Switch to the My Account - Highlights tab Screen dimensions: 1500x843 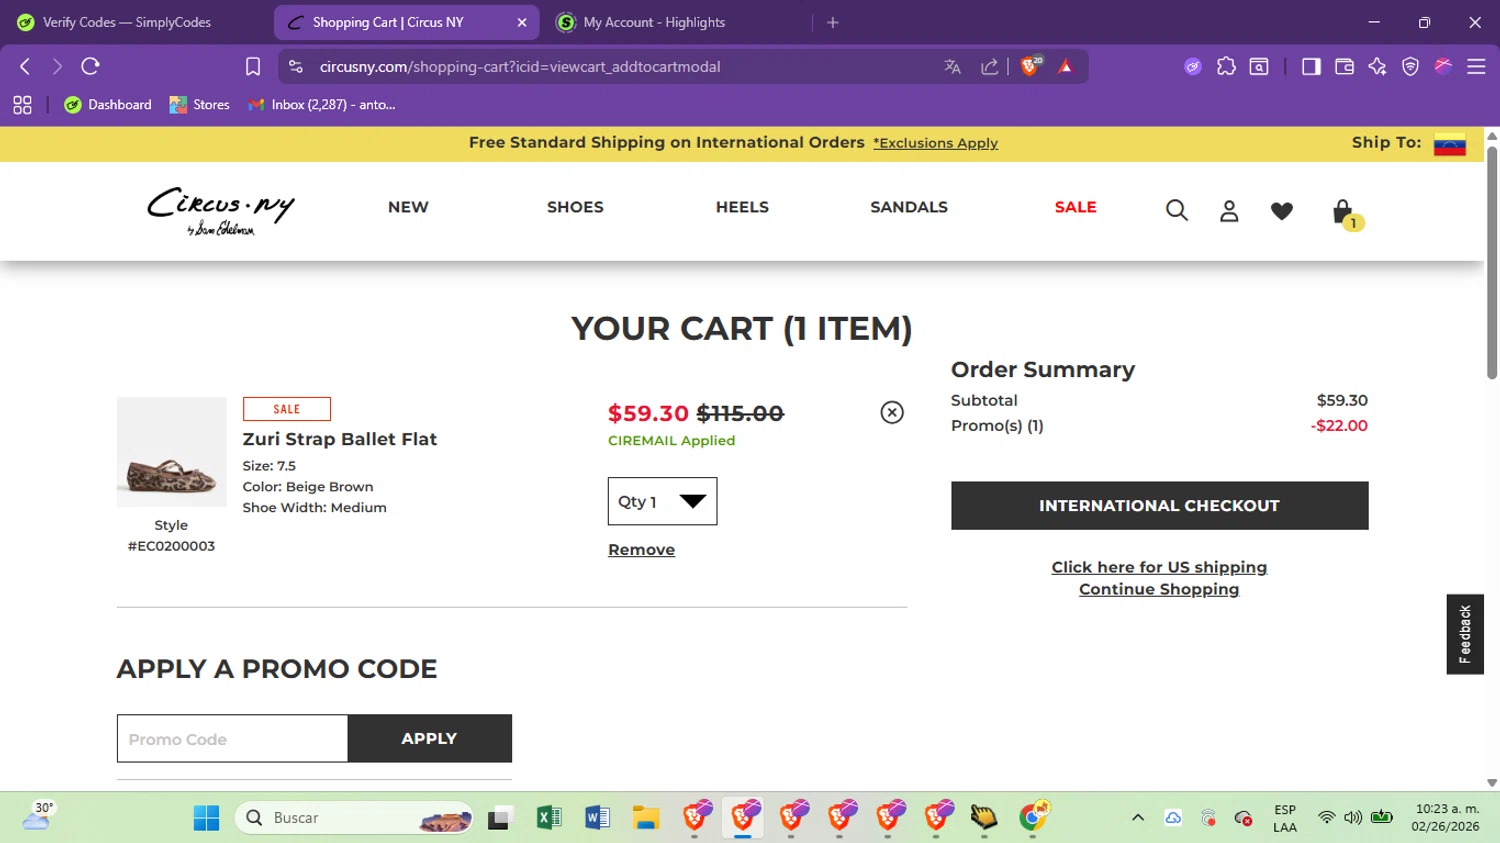click(x=654, y=22)
